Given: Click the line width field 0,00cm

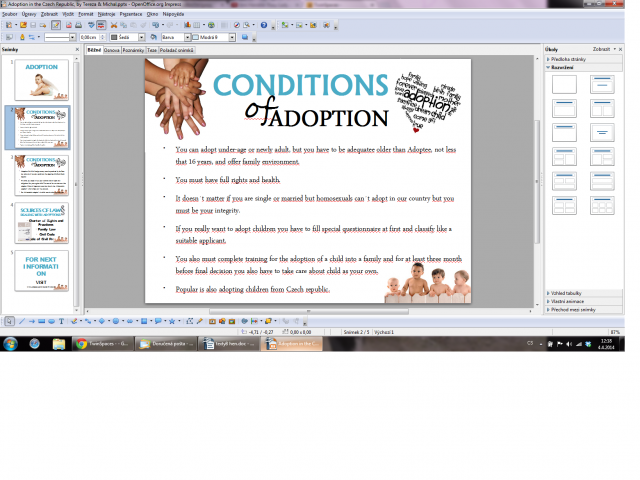Looking at the screenshot, I should click(x=89, y=38).
